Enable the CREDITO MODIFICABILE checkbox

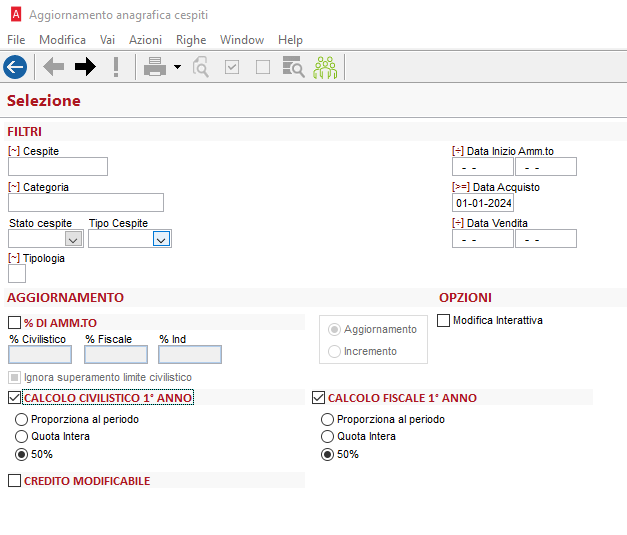[14, 481]
